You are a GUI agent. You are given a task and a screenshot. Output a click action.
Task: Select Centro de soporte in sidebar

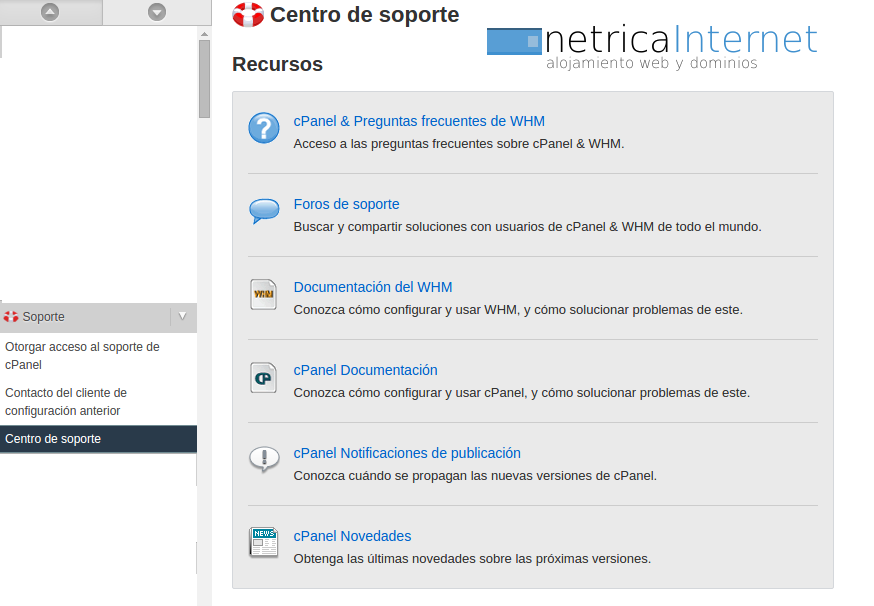tap(53, 439)
